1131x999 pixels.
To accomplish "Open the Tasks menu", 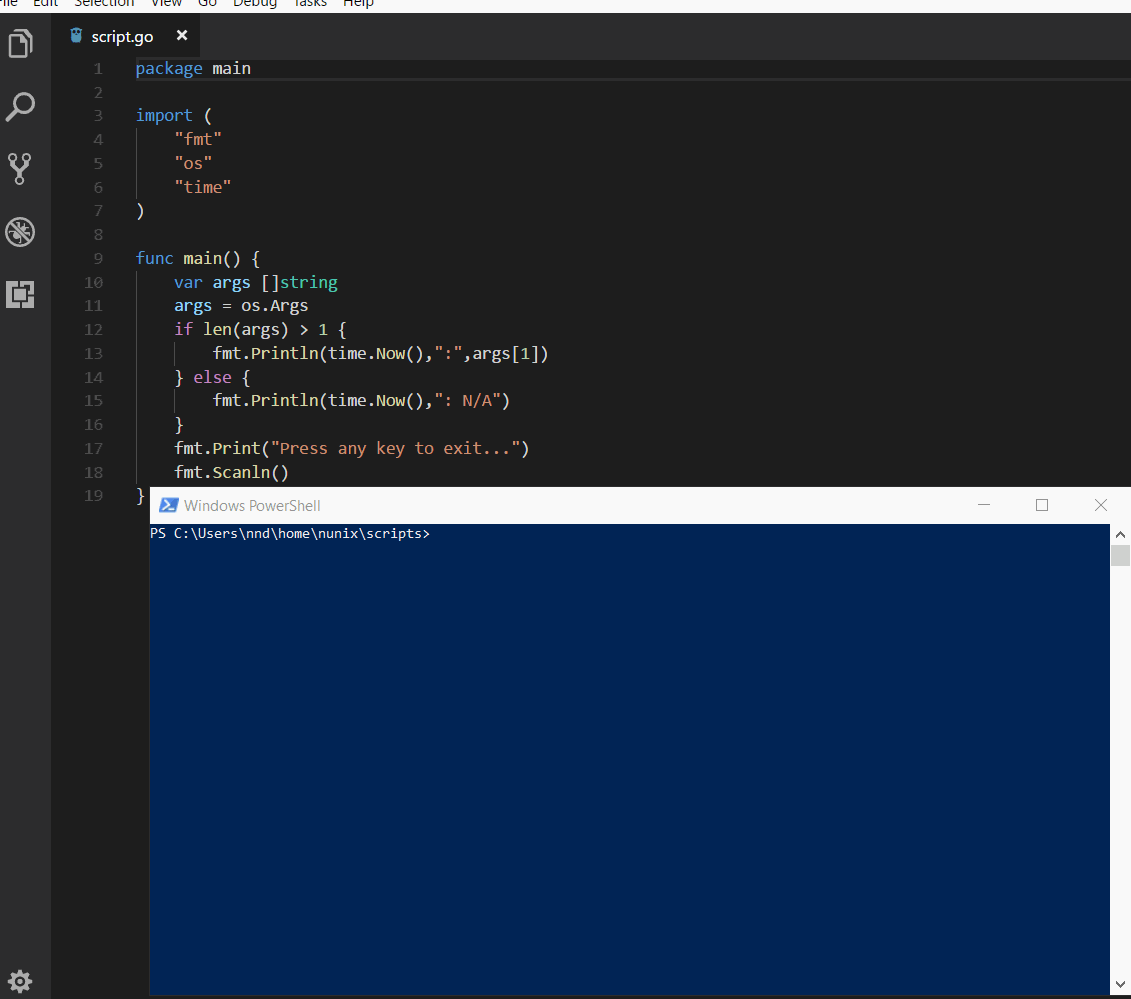I will 309,4.
